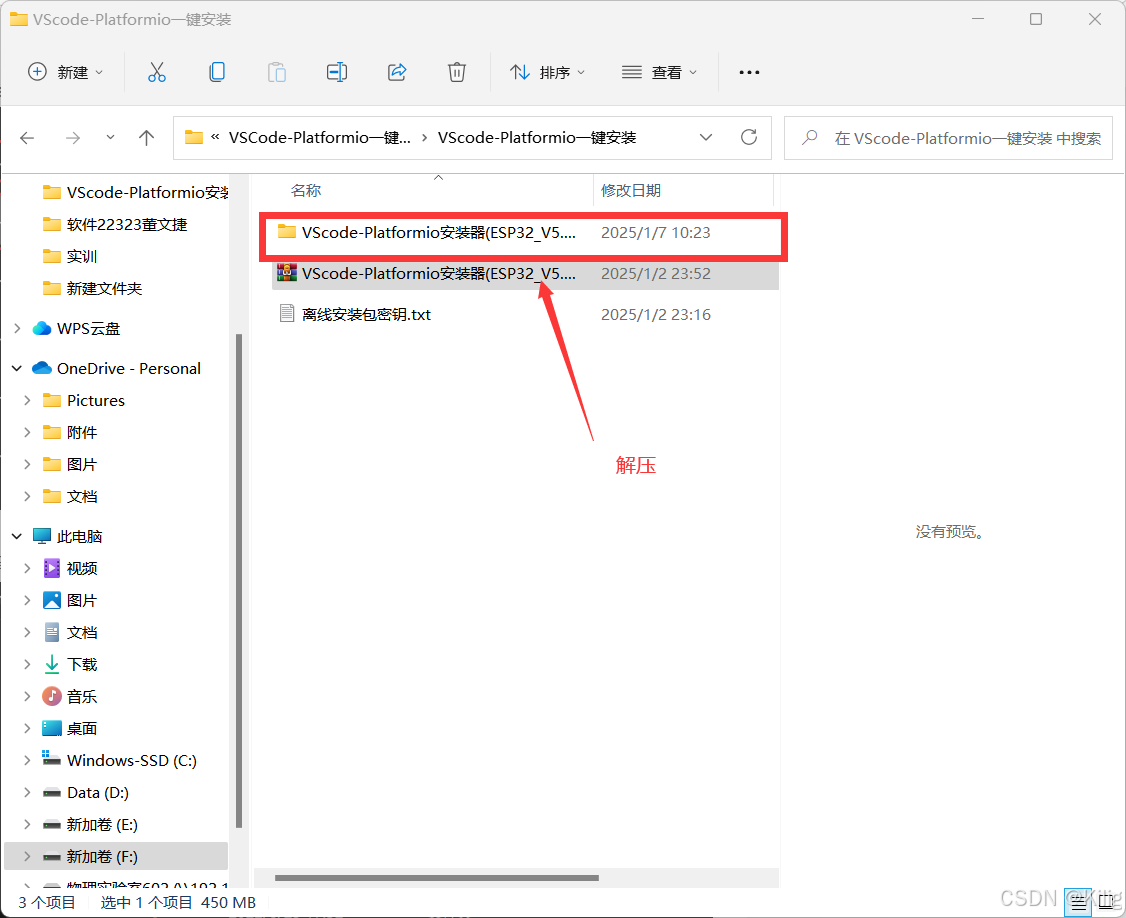Click the Delete trash icon

coord(457,73)
